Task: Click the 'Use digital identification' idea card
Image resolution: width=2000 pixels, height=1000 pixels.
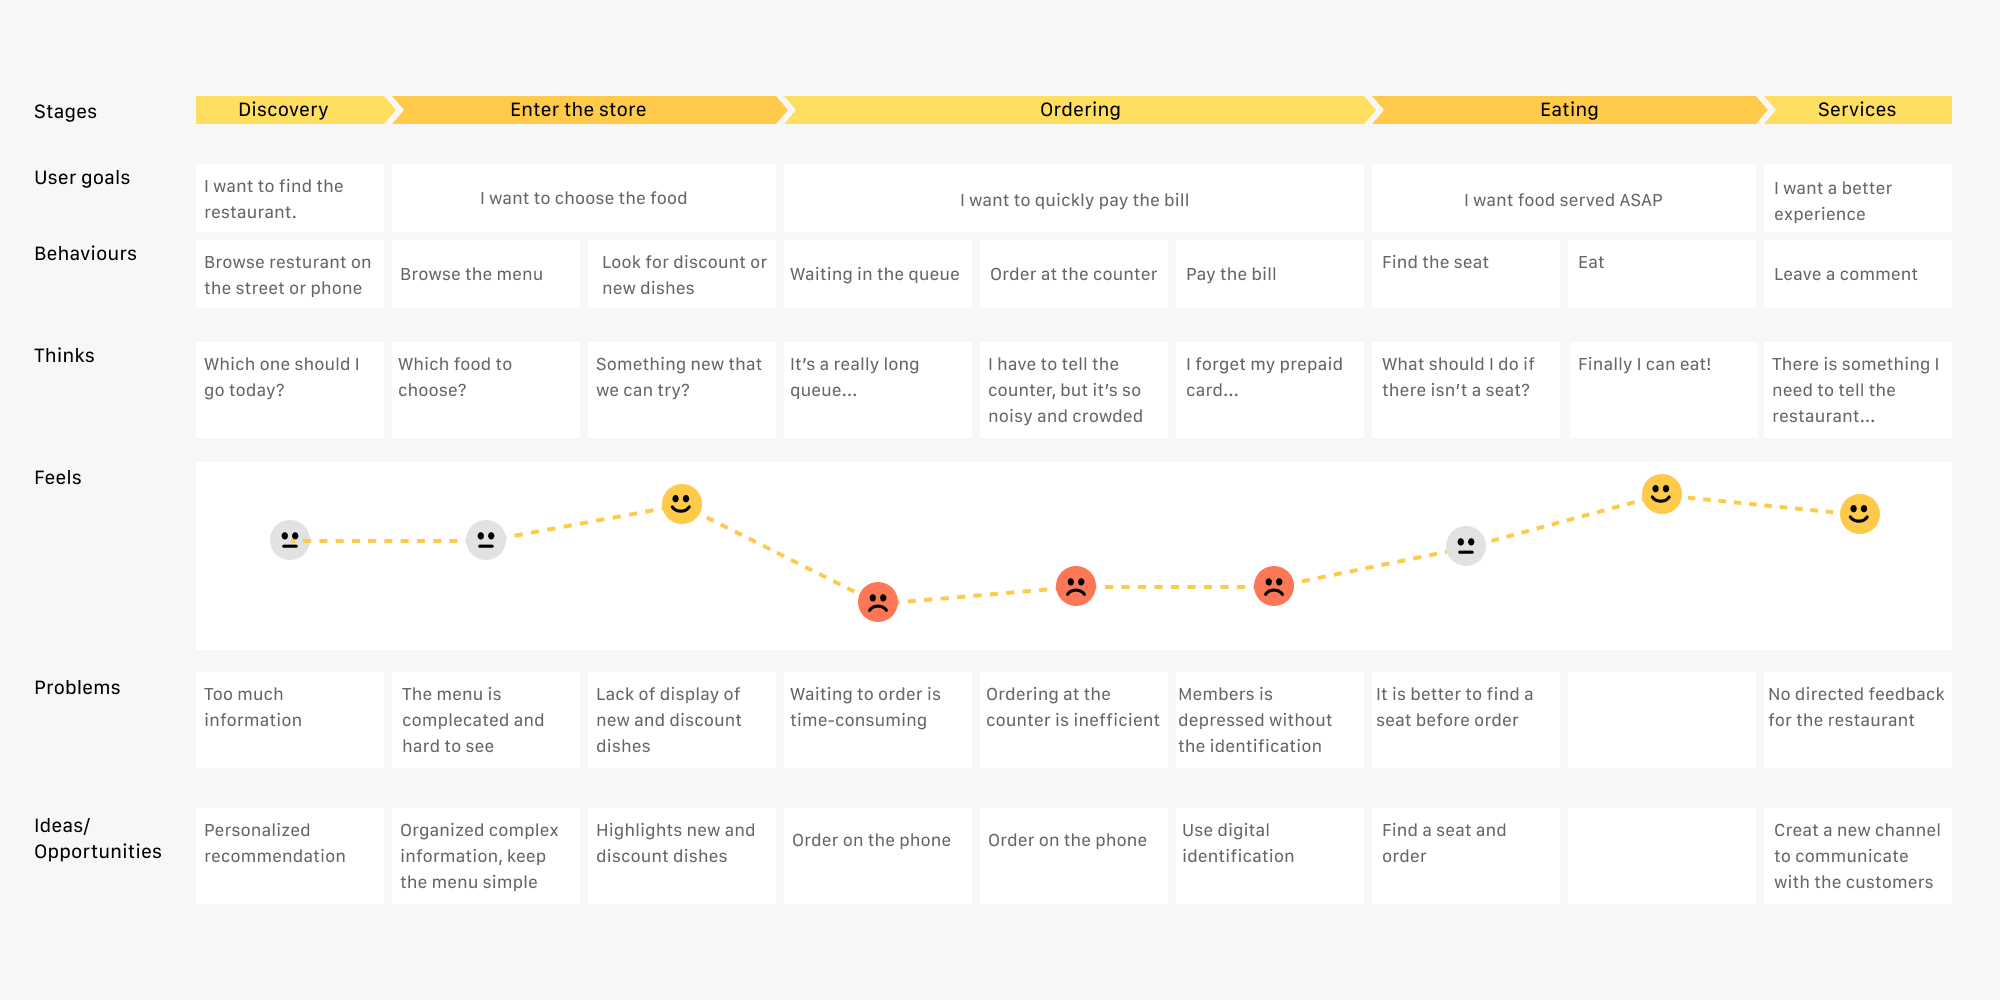Action: click(x=1268, y=855)
